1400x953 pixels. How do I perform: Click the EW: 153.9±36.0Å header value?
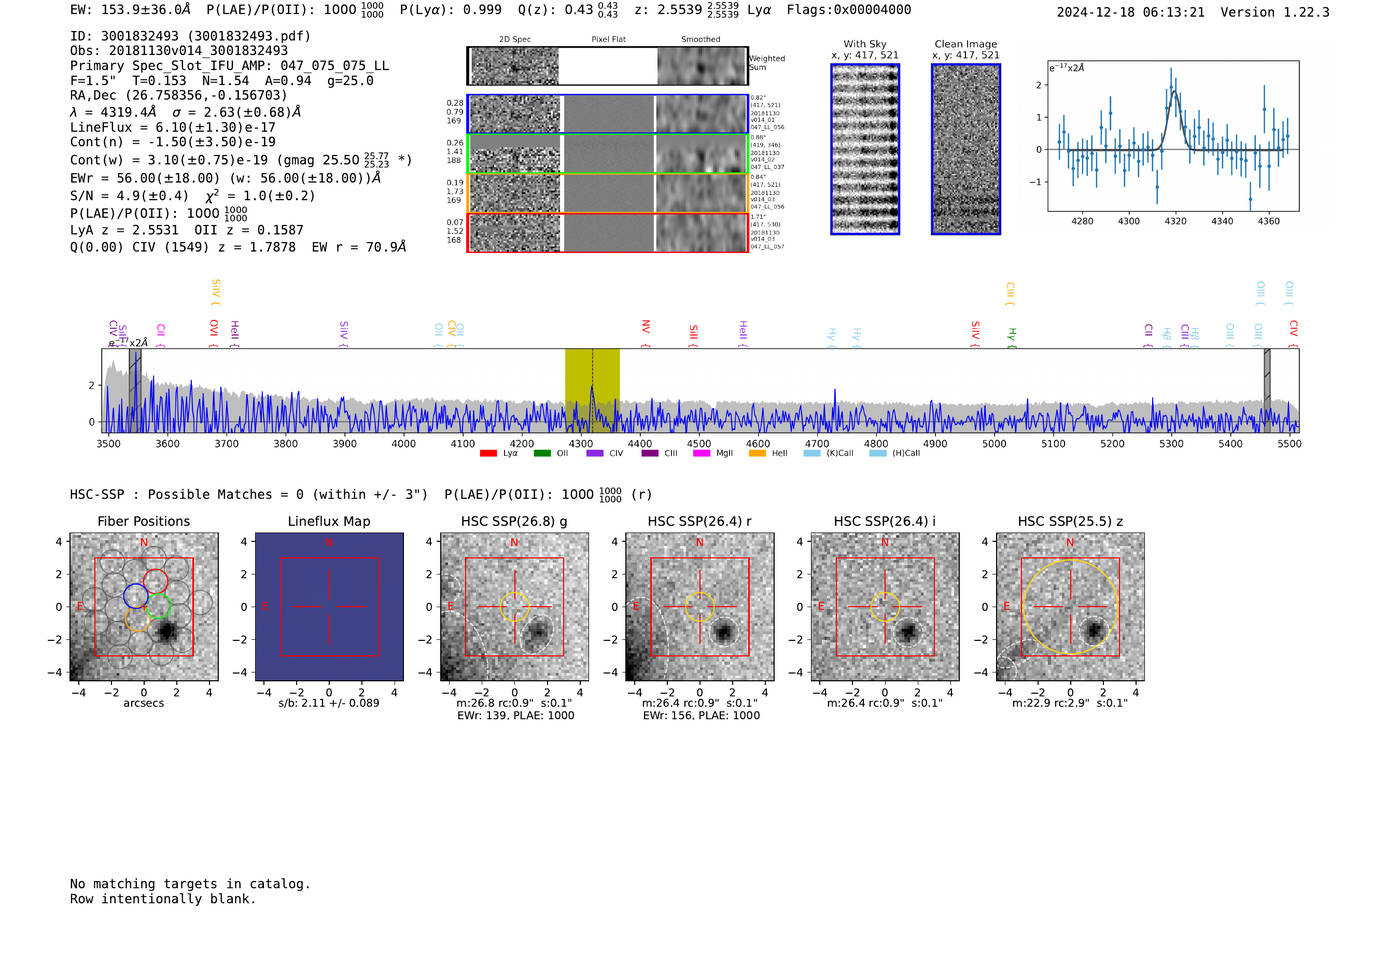click(x=130, y=9)
